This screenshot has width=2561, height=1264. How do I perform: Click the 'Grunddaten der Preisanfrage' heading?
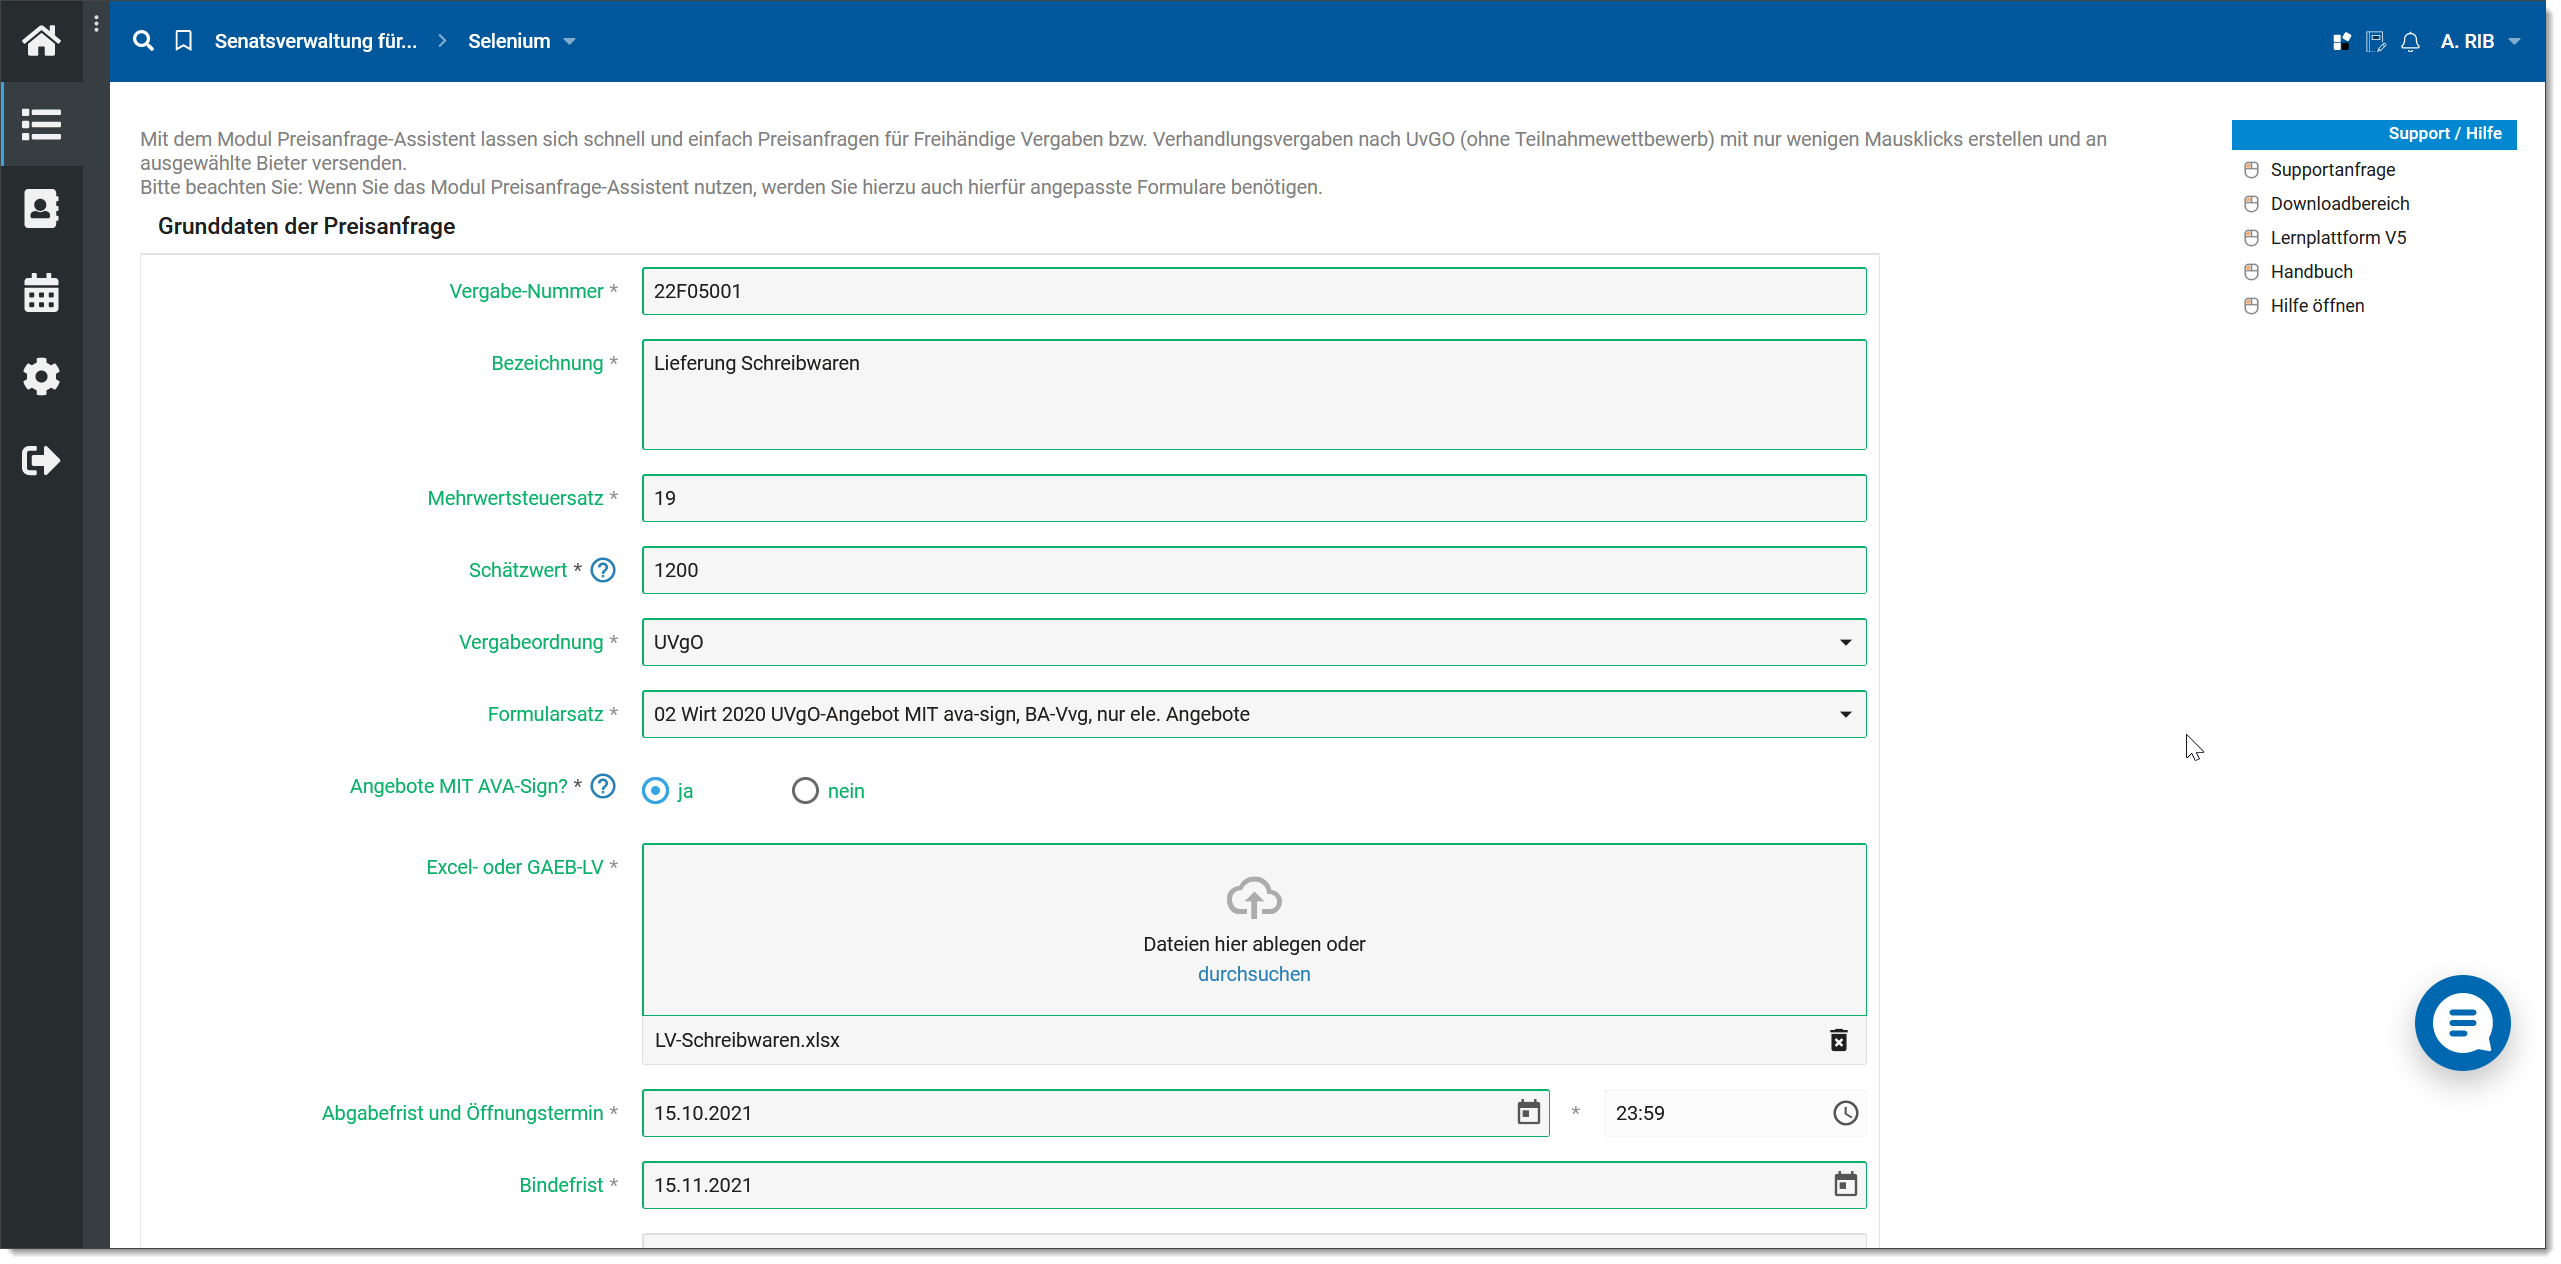click(306, 226)
